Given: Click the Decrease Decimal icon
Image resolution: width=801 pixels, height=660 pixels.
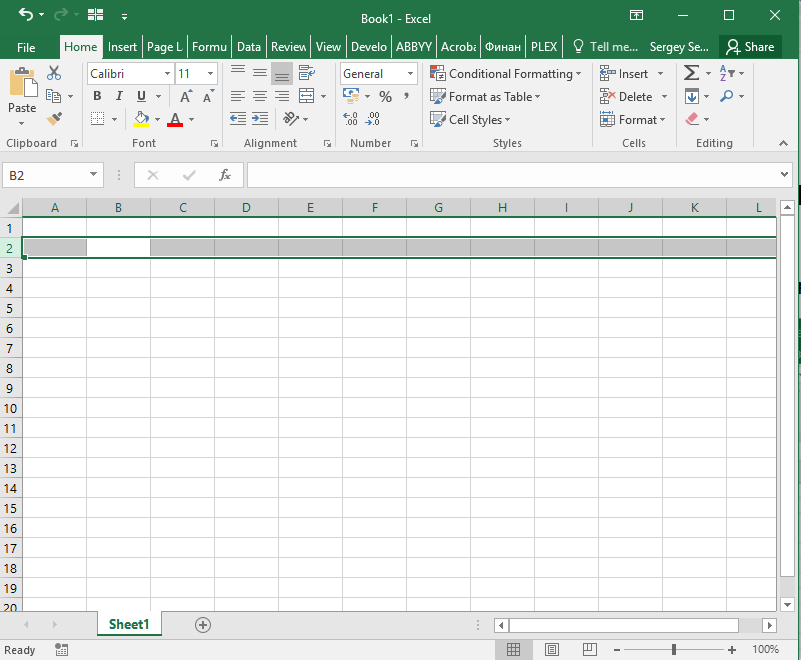Looking at the screenshot, I should pyautogui.click(x=372, y=119).
